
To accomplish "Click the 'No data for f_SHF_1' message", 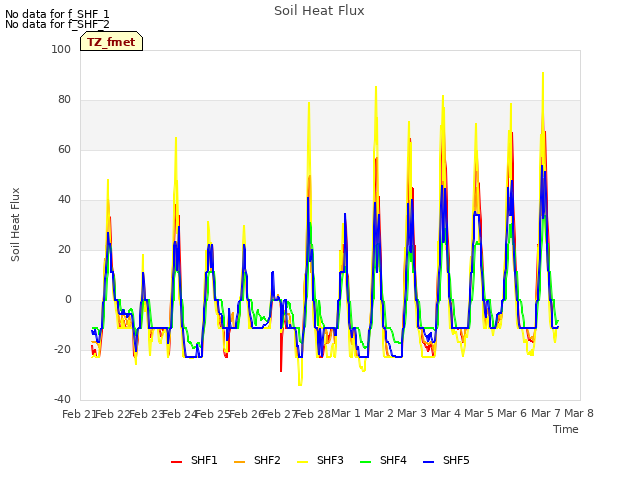I will pyautogui.click(x=57, y=14).
